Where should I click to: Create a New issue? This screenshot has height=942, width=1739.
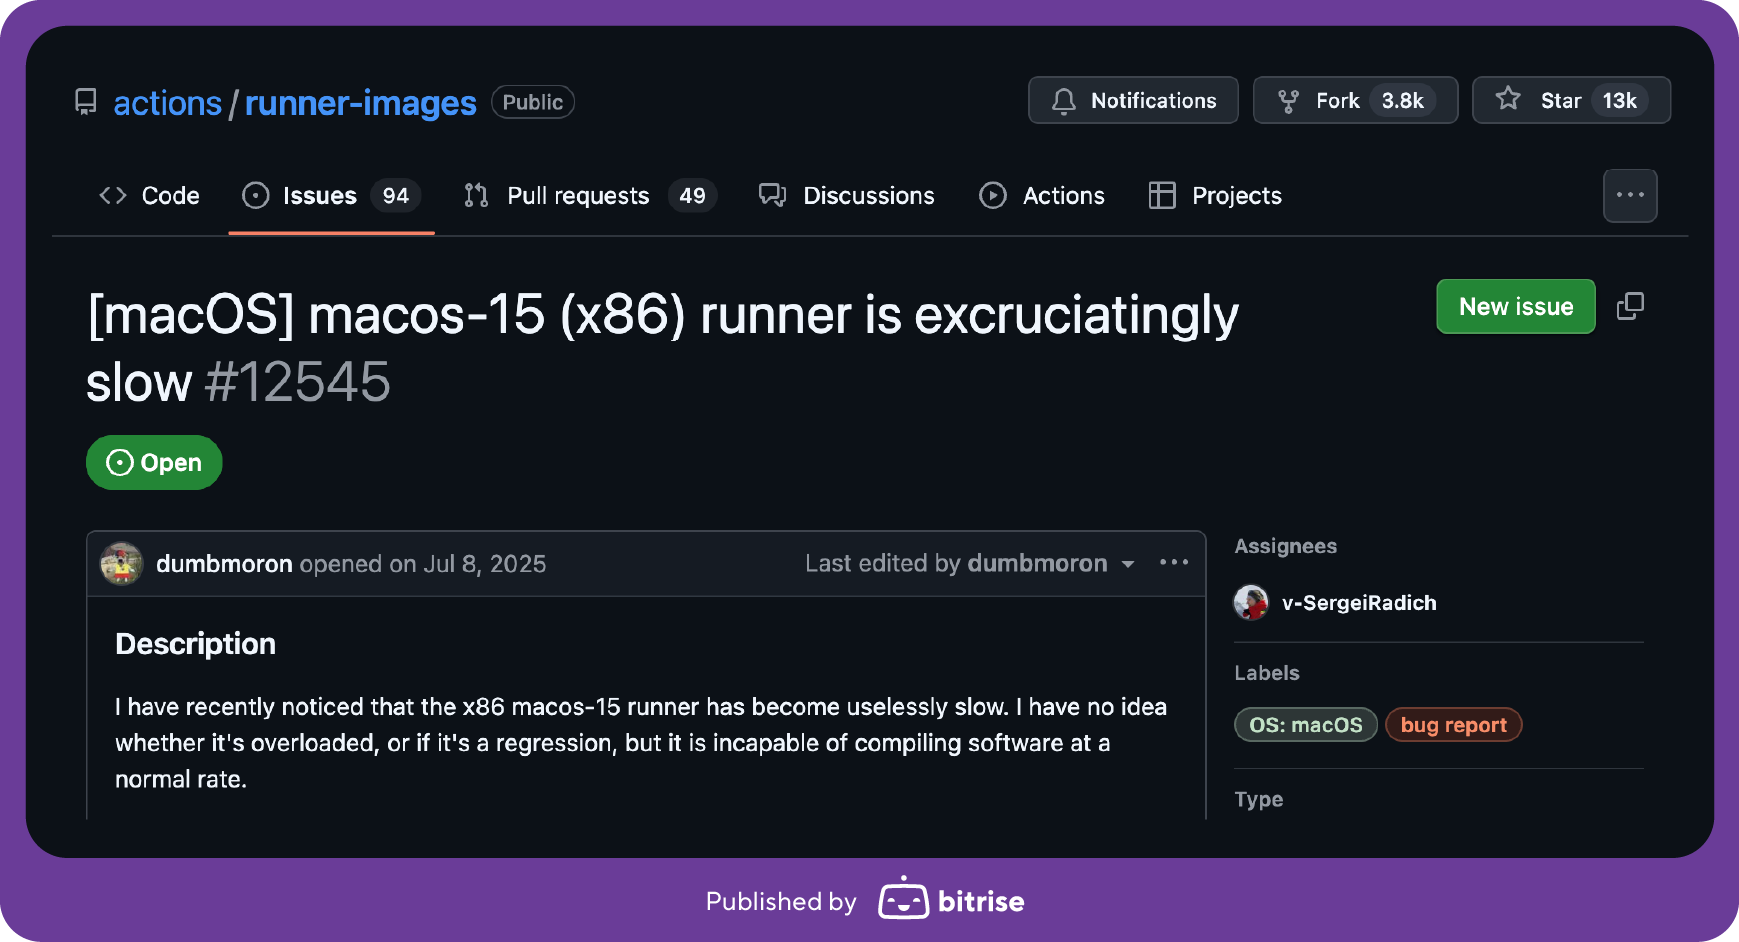(x=1516, y=306)
